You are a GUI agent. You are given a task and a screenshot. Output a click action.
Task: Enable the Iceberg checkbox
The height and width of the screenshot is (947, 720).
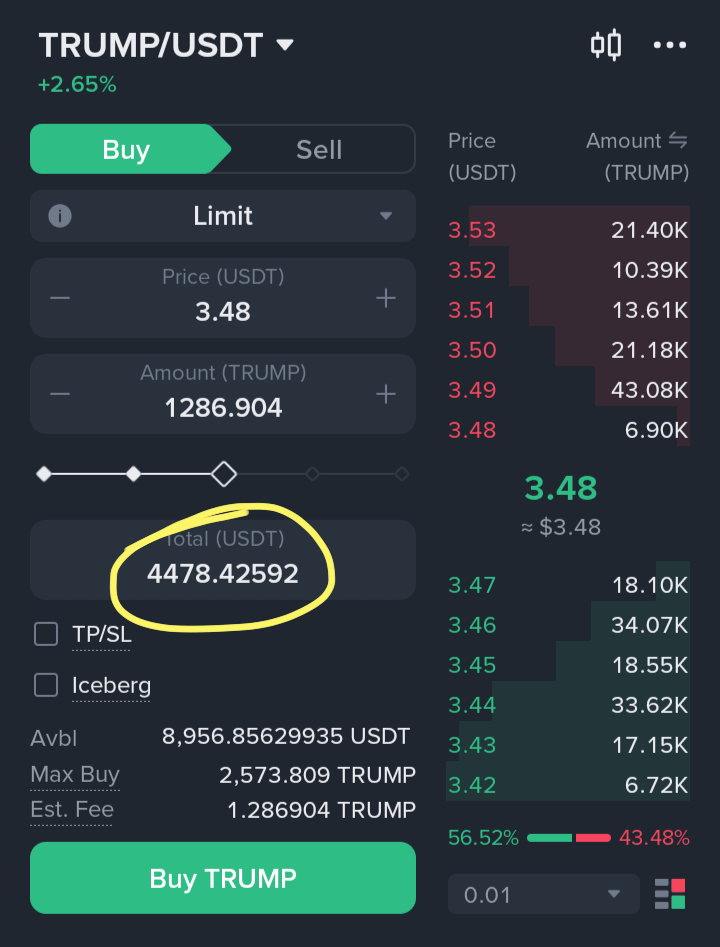[46, 685]
